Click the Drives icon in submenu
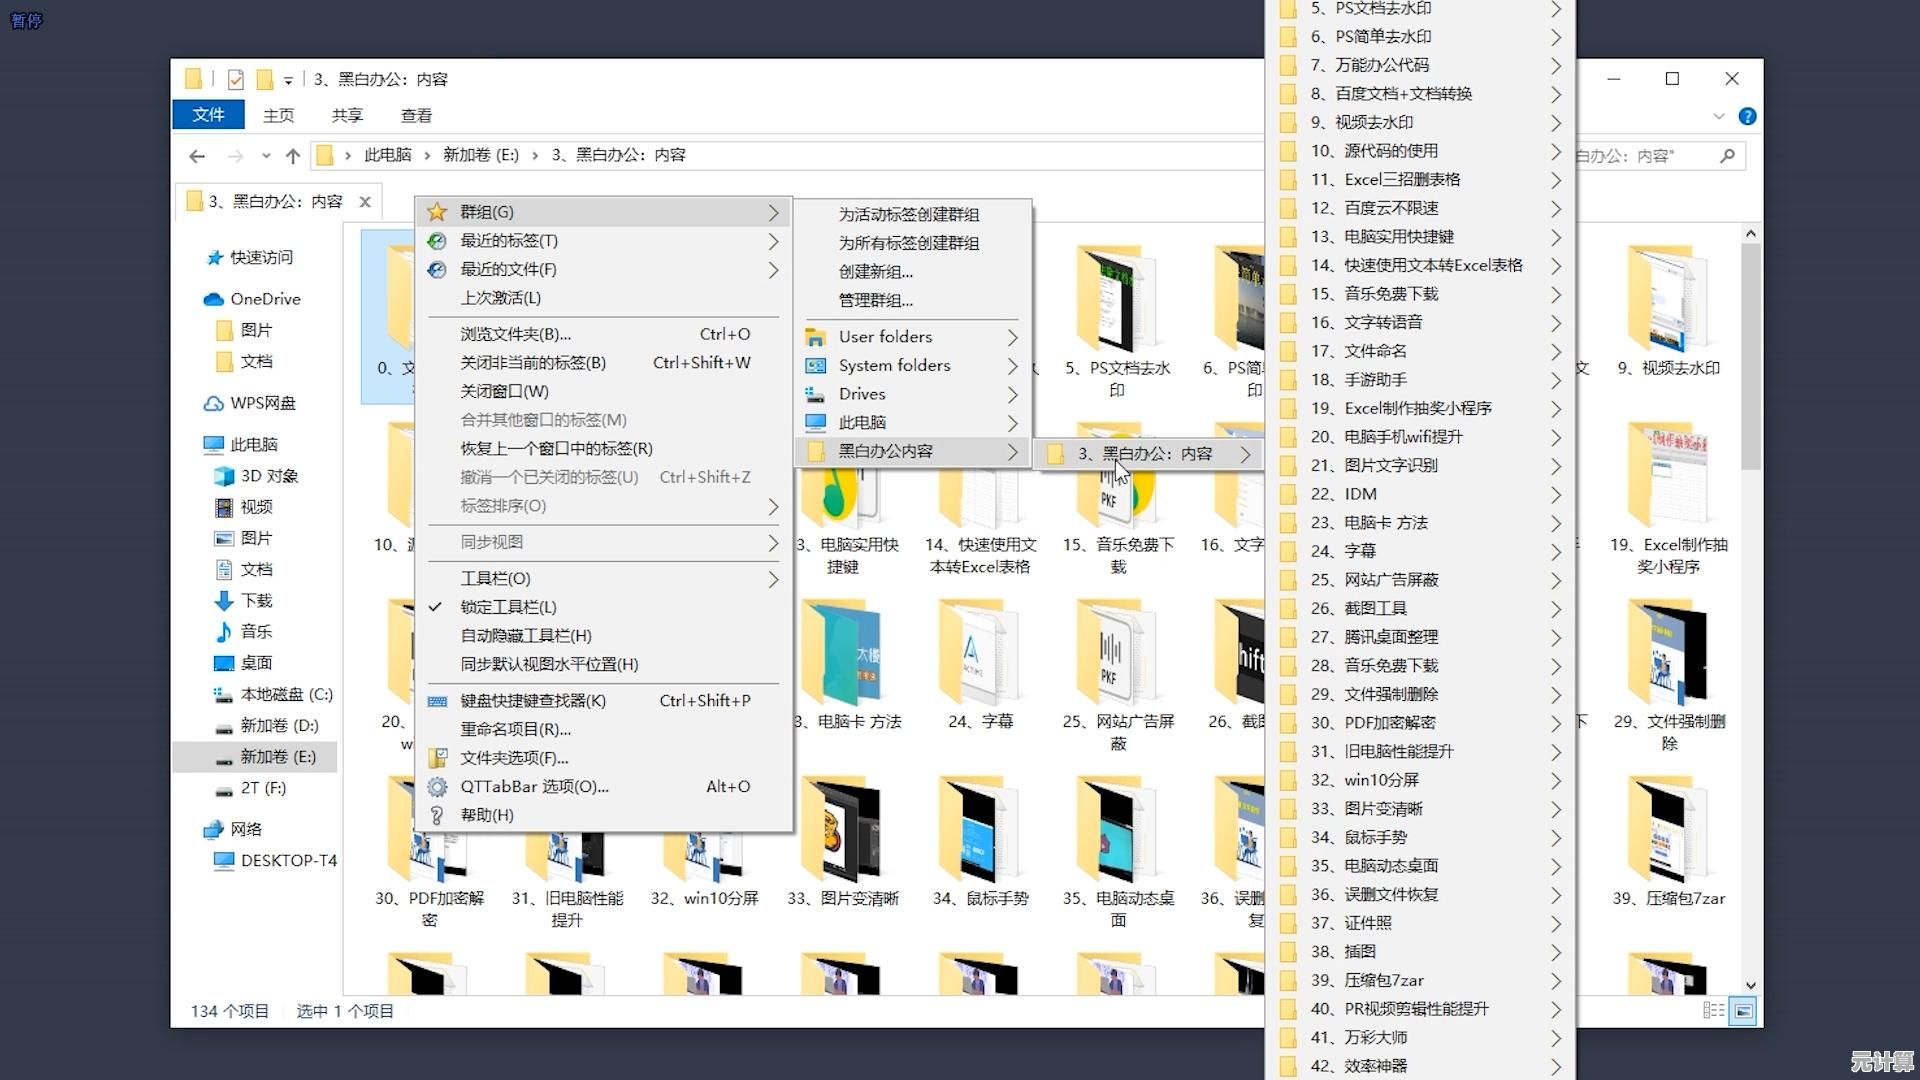 point(816,394)
